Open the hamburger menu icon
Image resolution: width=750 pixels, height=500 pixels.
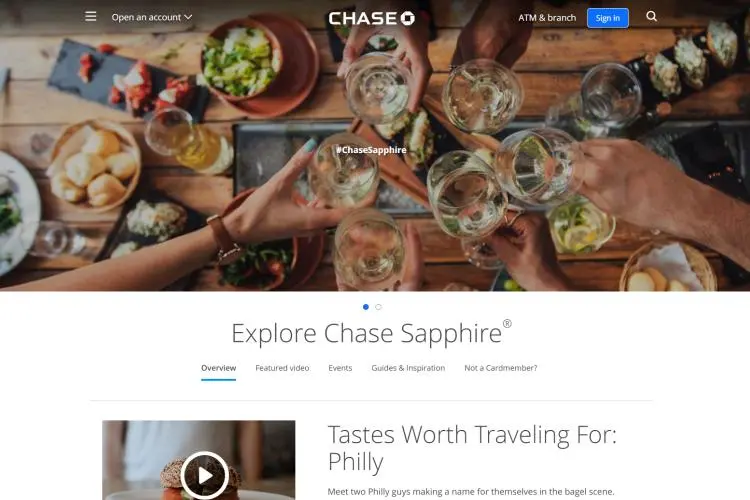pos(90,17)
